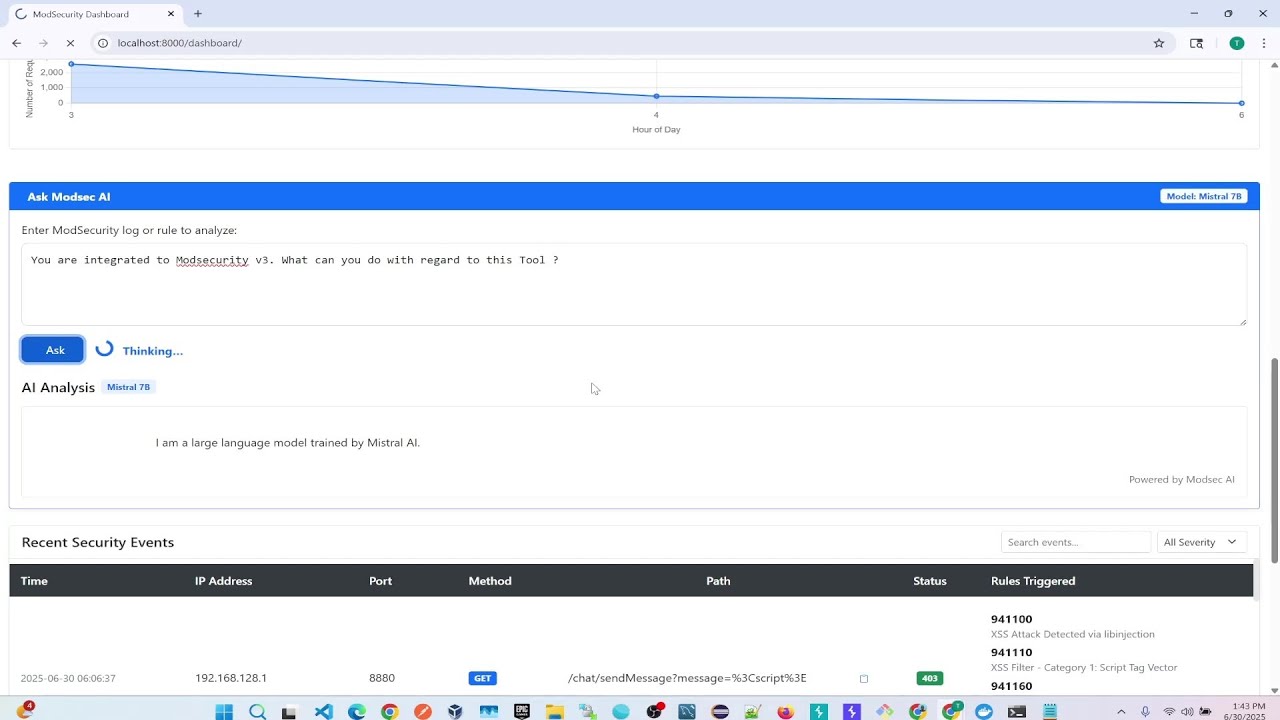Click the Port column header

tap(380, 581)
